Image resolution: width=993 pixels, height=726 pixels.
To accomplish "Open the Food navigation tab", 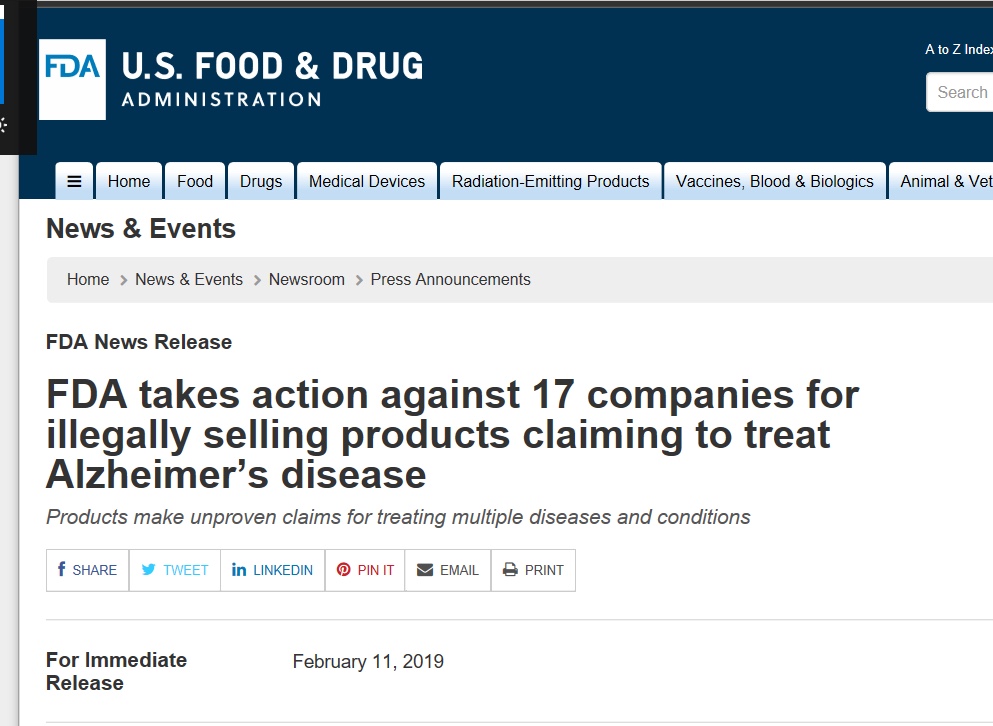I will point(195,181).
